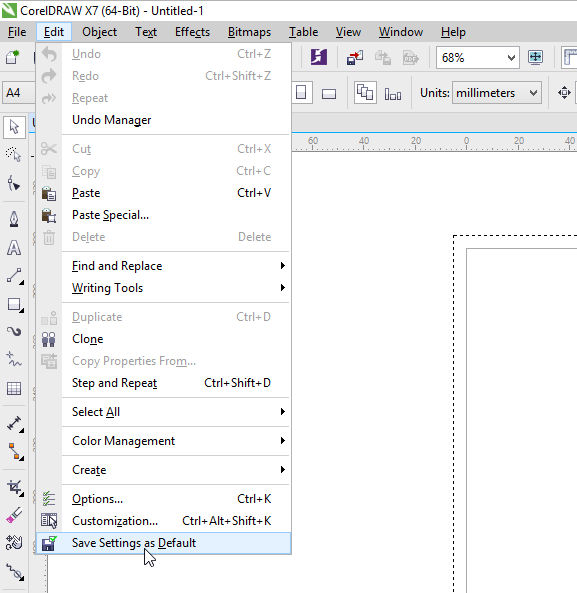Select the Artistic Media tool

(x=14, y=332)
